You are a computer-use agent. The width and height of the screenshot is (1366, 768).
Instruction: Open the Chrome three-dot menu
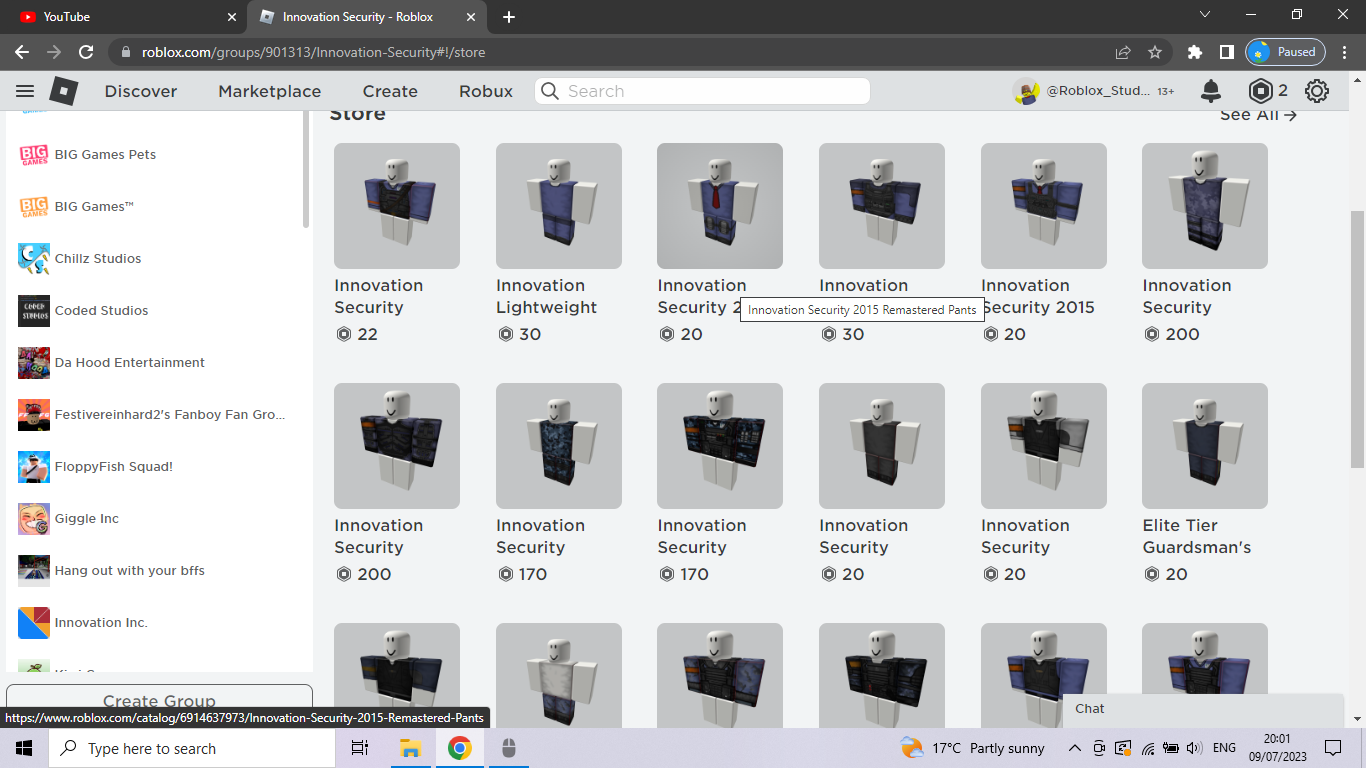[1344, 52]
